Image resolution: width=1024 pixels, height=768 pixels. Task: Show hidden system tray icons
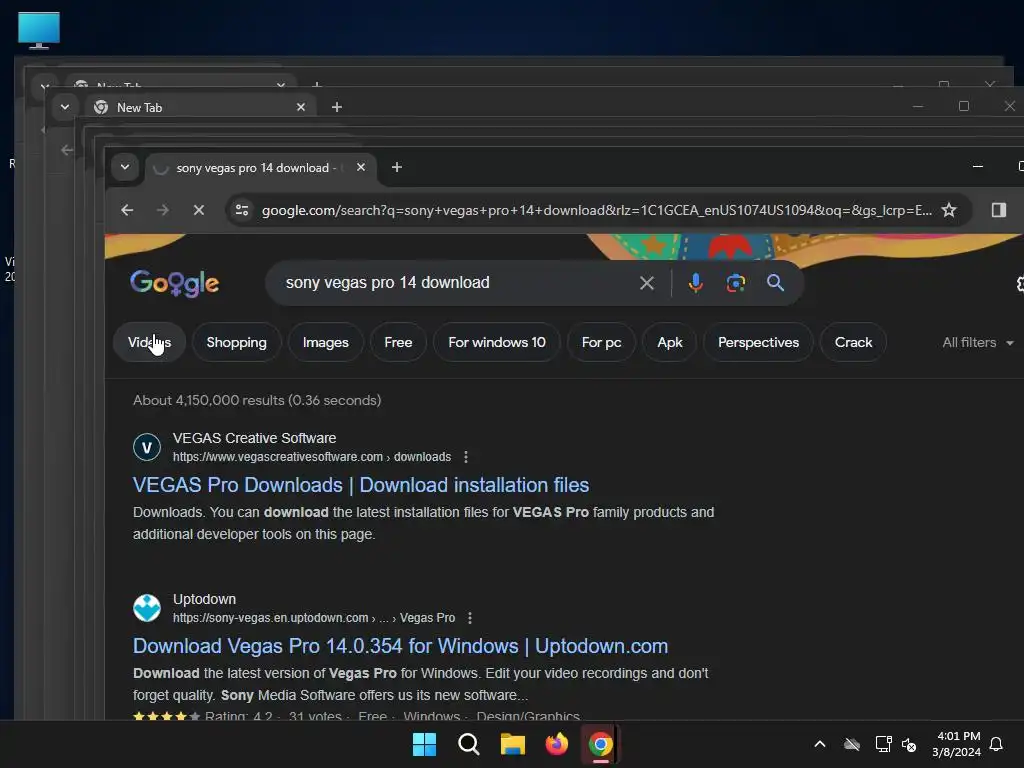820,744
